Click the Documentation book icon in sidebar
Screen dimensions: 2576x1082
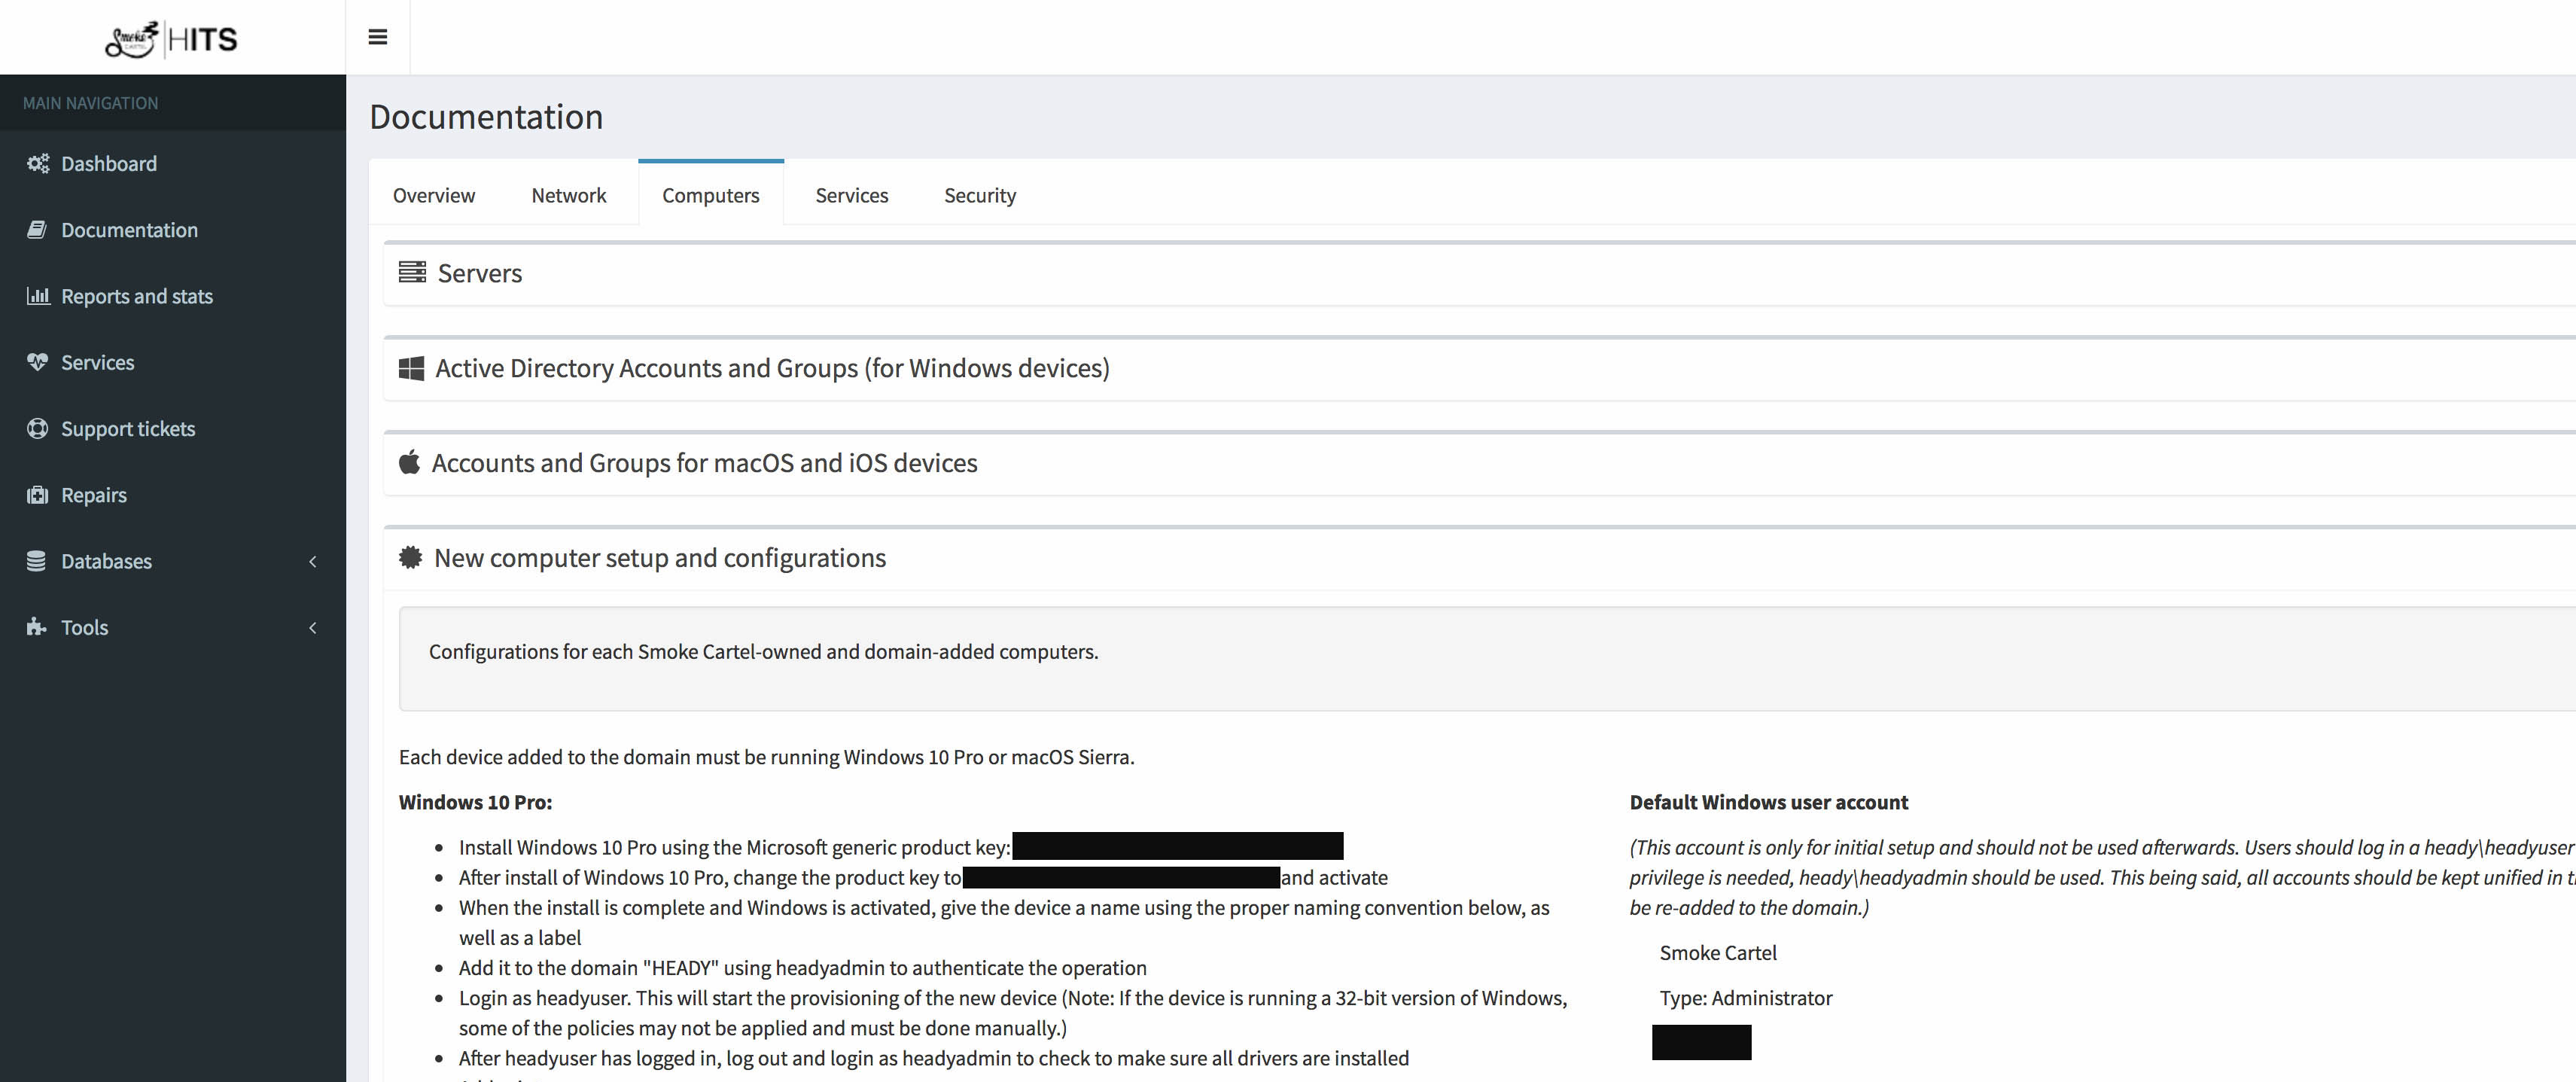pyautogui.click(x=37, y=230)
